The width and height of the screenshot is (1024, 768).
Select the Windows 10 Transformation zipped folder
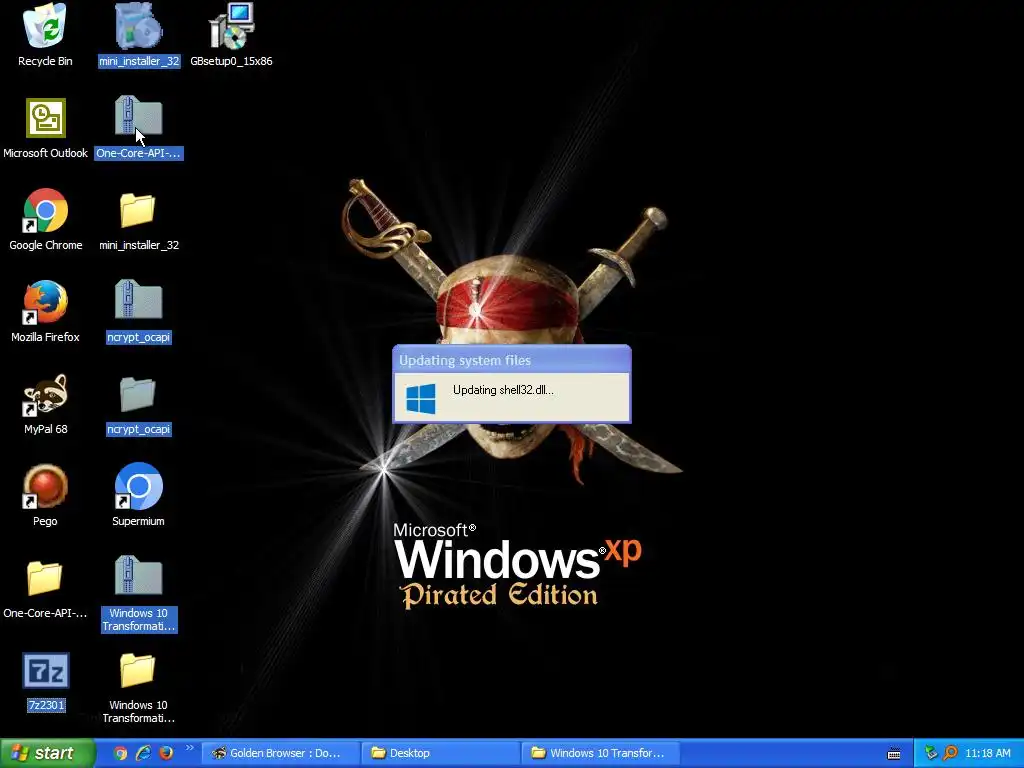point(138,593)
